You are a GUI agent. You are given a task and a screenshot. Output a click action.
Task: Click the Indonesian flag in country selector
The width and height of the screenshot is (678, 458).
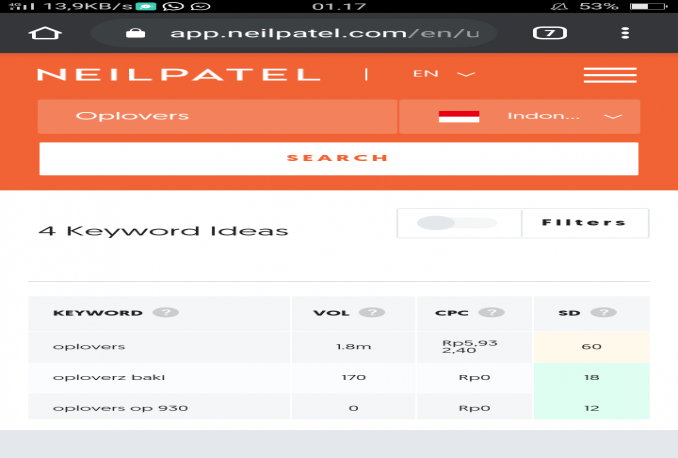pyautogui.click(x=459, y=116)
